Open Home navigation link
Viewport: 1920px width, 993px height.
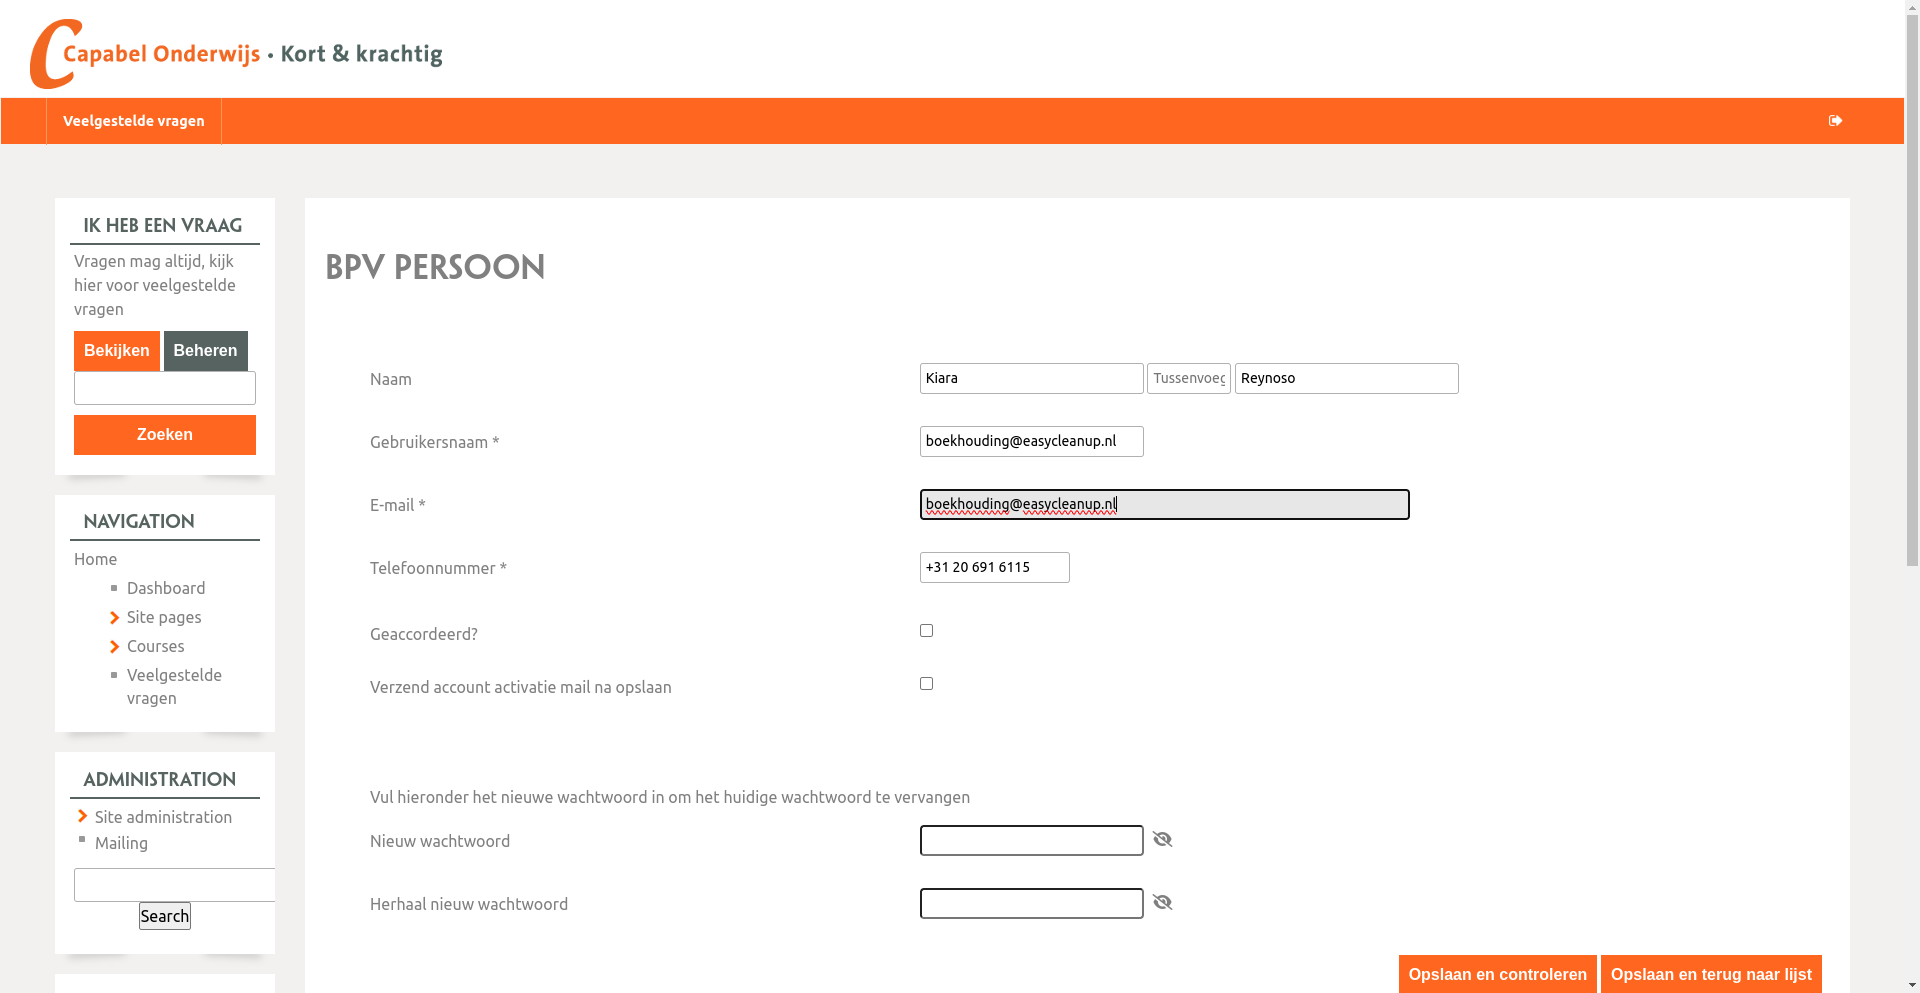coord(96,559)
